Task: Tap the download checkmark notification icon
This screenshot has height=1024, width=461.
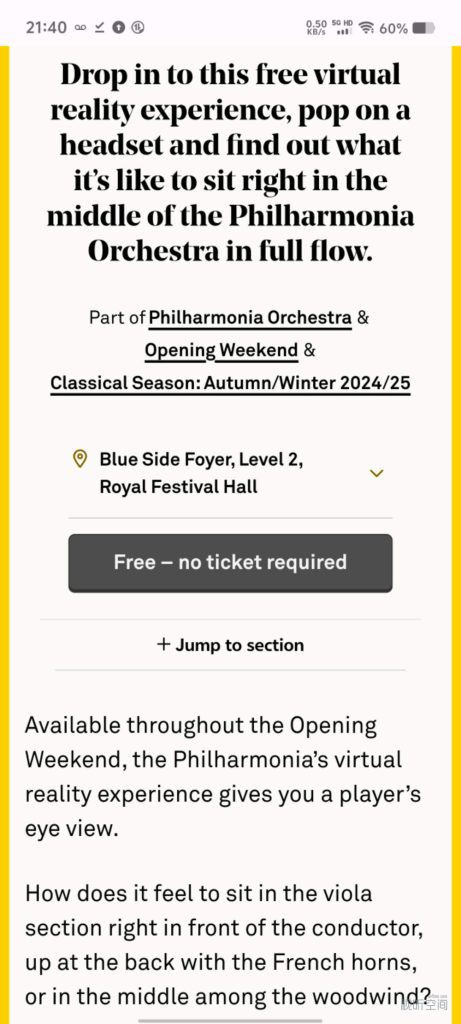Action: 100,28
